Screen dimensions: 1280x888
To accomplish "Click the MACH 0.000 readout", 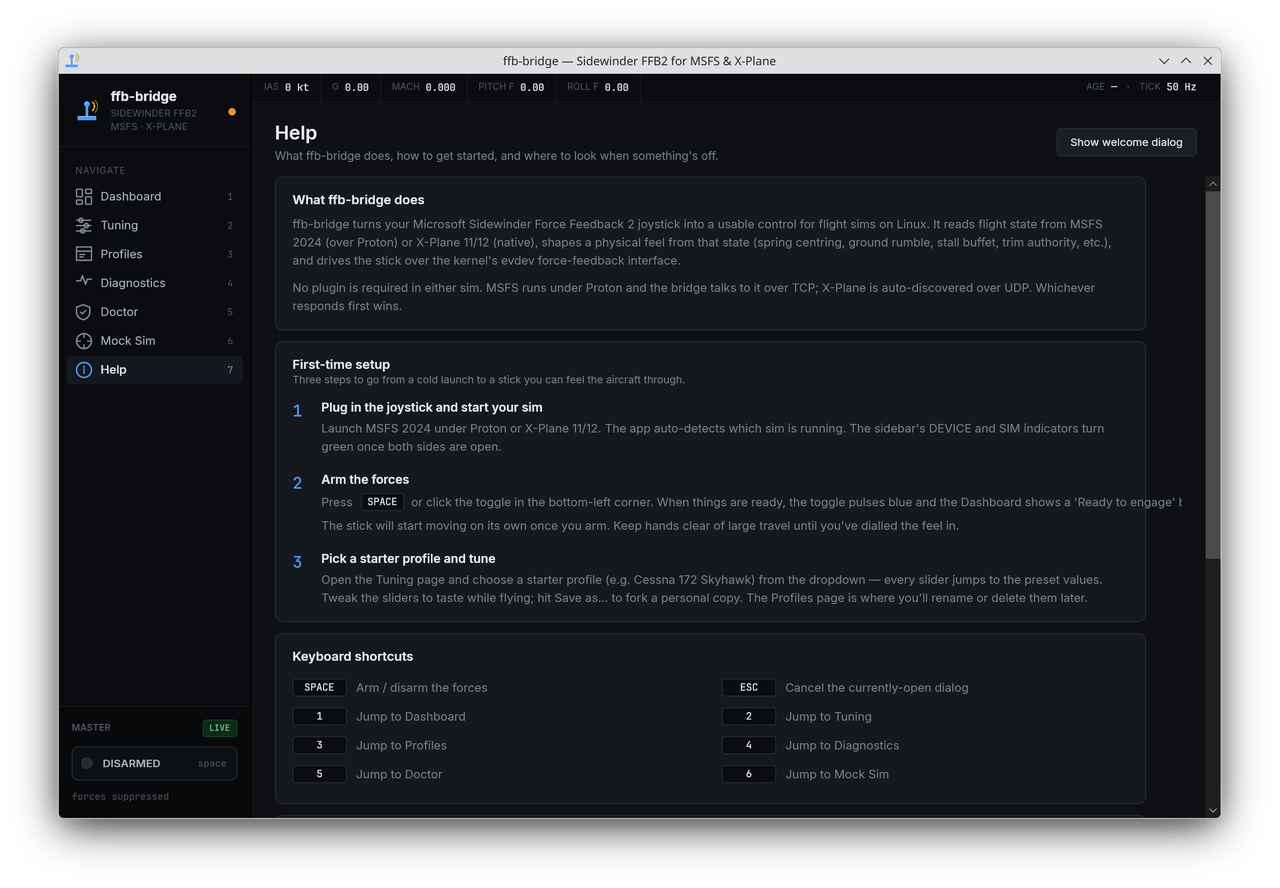I will [423, 87].
